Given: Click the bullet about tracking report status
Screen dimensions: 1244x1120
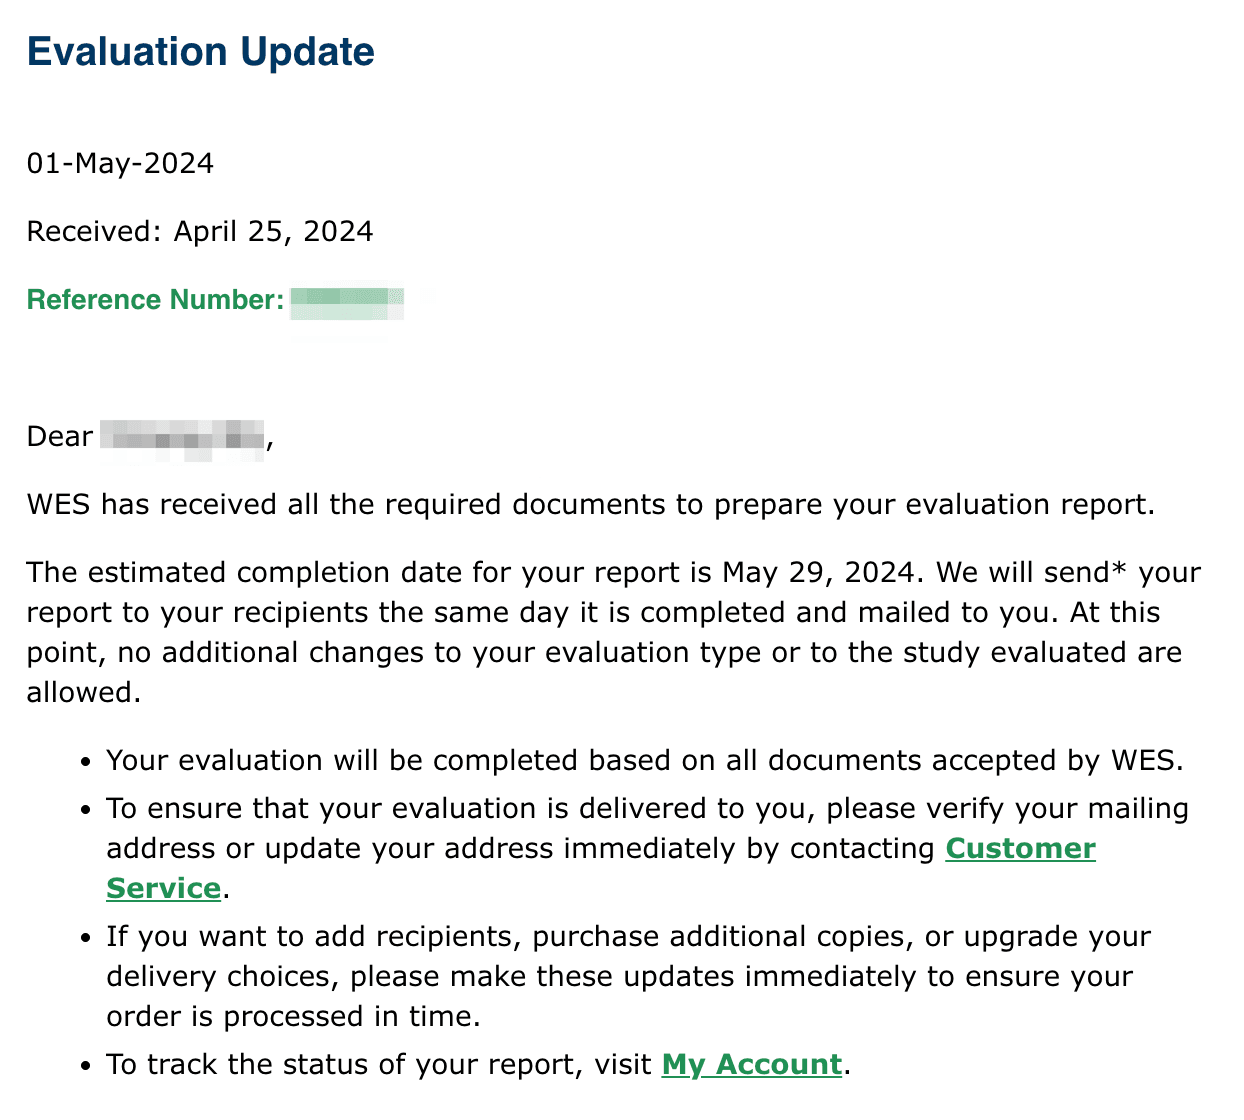Looking at the screenshot, I should [x=479, y=1065].
